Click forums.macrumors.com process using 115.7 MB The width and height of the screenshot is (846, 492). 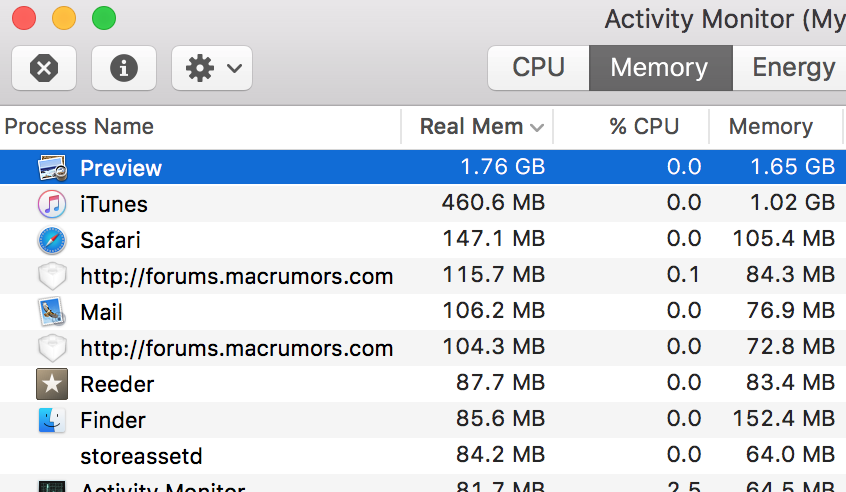(236, 276)
